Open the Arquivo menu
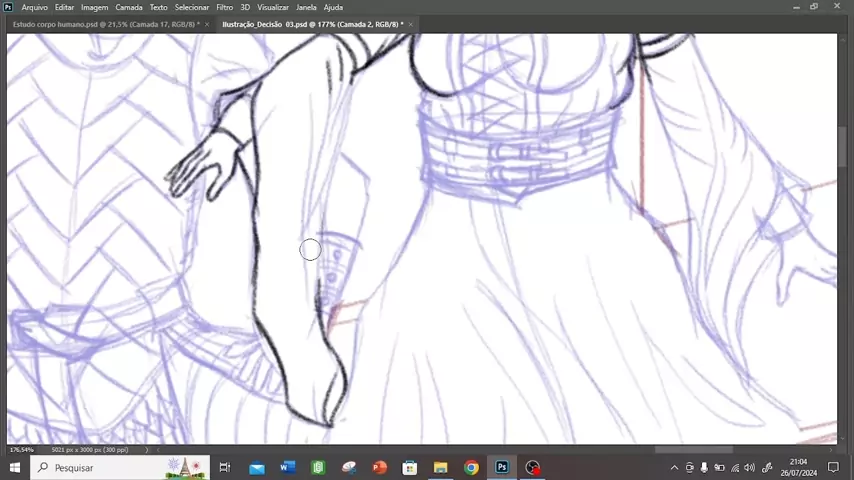Viewport: 854px width, 480px height. pos(34,7)
